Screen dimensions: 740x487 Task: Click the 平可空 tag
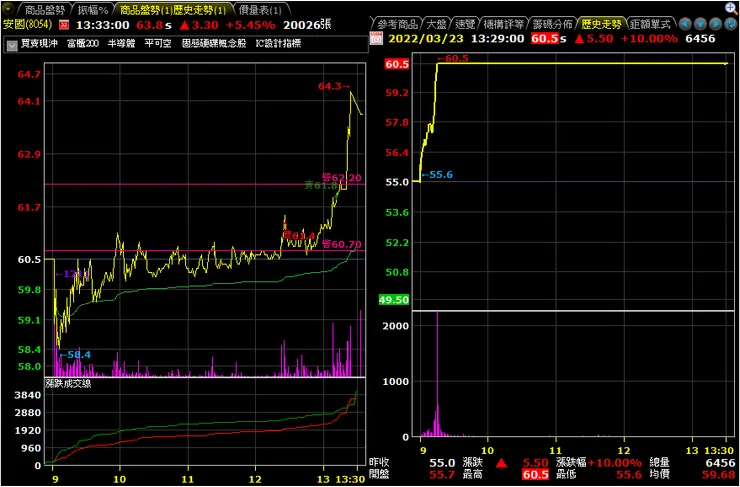158,44
